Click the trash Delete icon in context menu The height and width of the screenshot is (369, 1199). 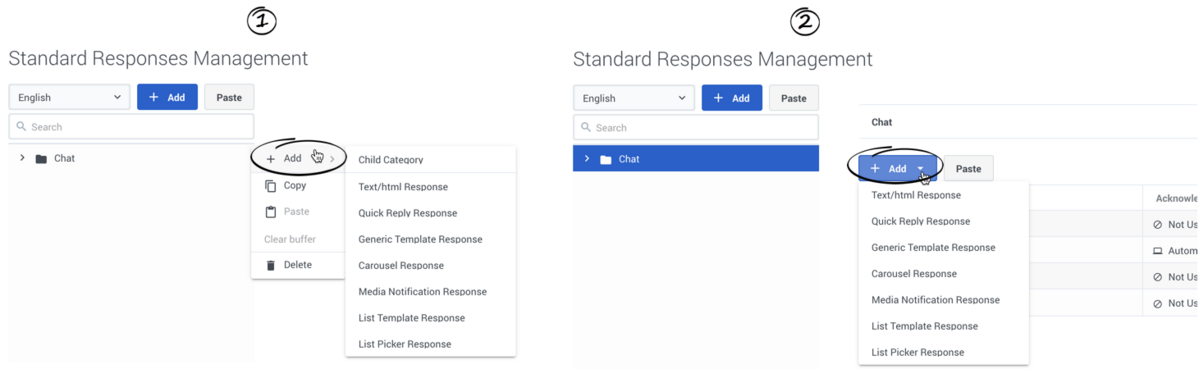click(x=270, y=265)
